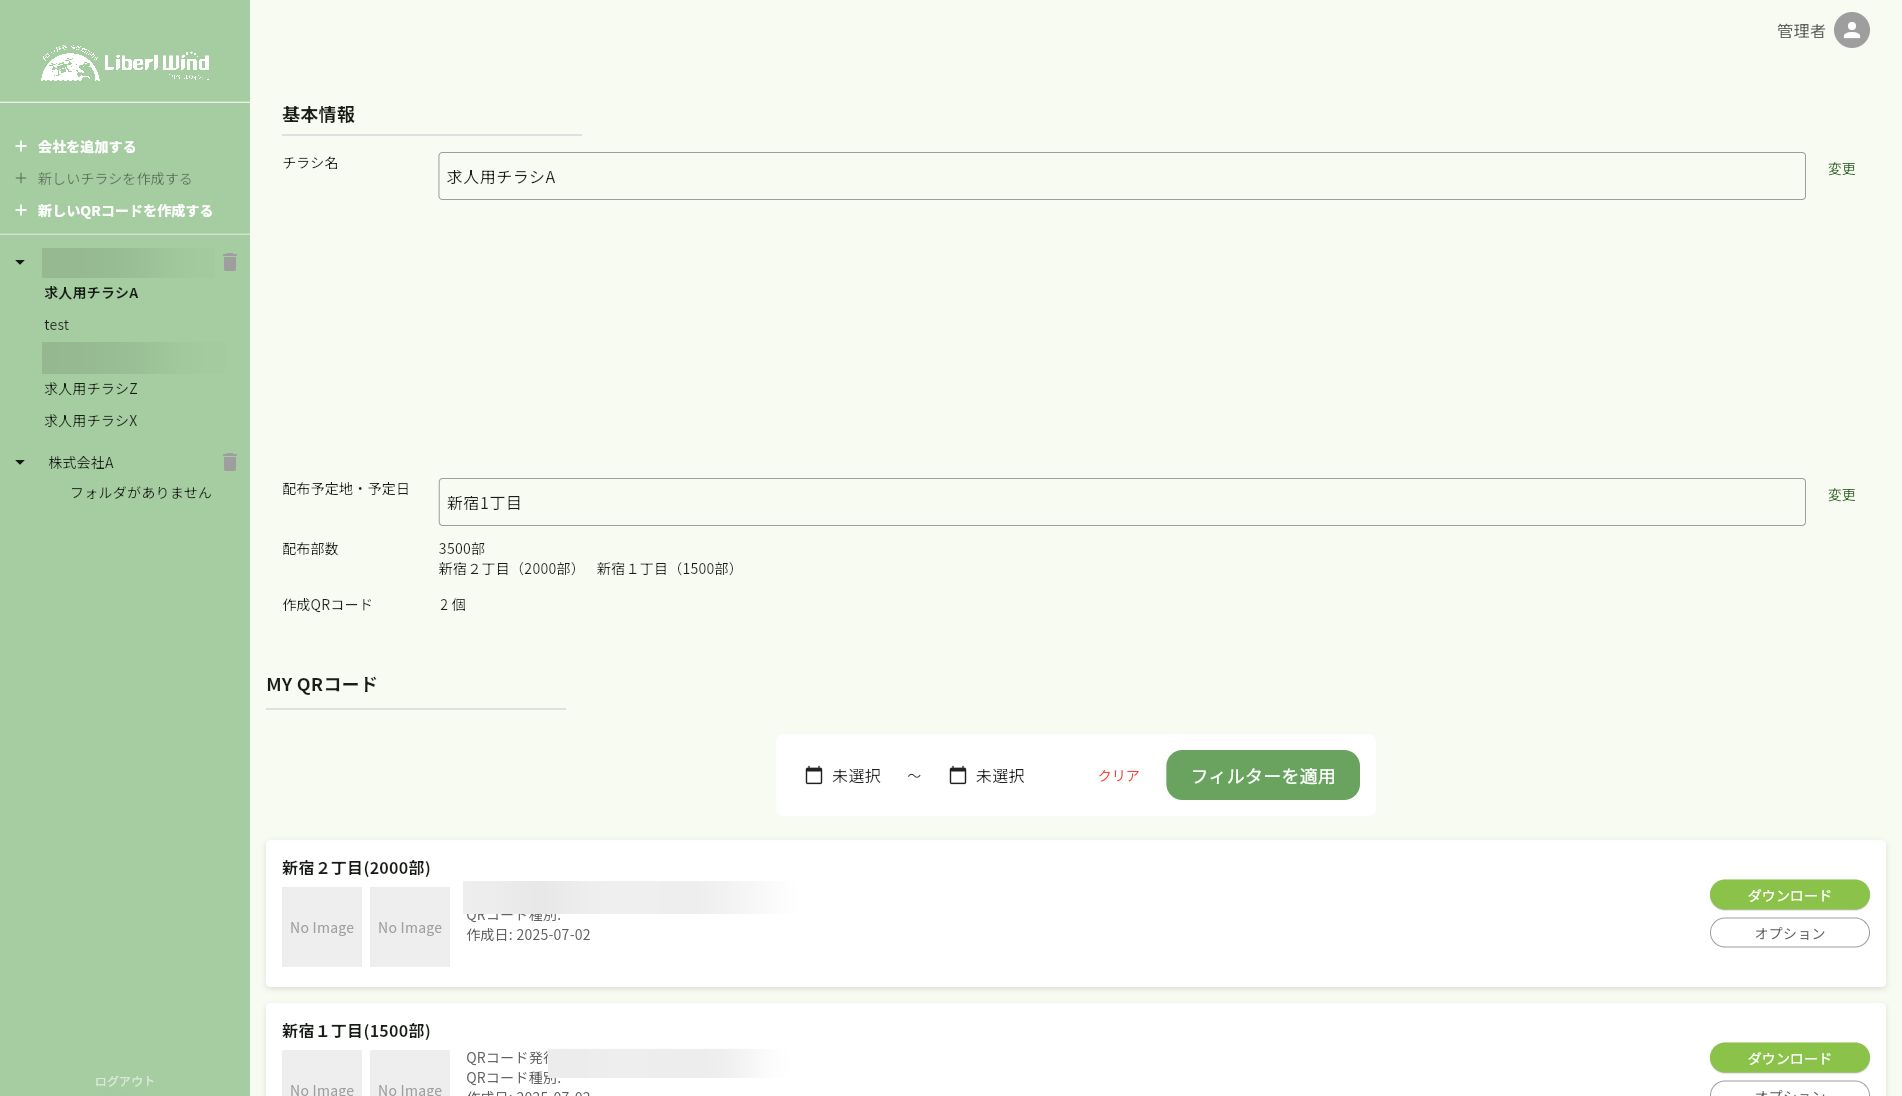The height and width of the screenshot is (1096, 1902).
Task: Collapse the 株式会社A tree arrow
Action: [x=20, y=462]
